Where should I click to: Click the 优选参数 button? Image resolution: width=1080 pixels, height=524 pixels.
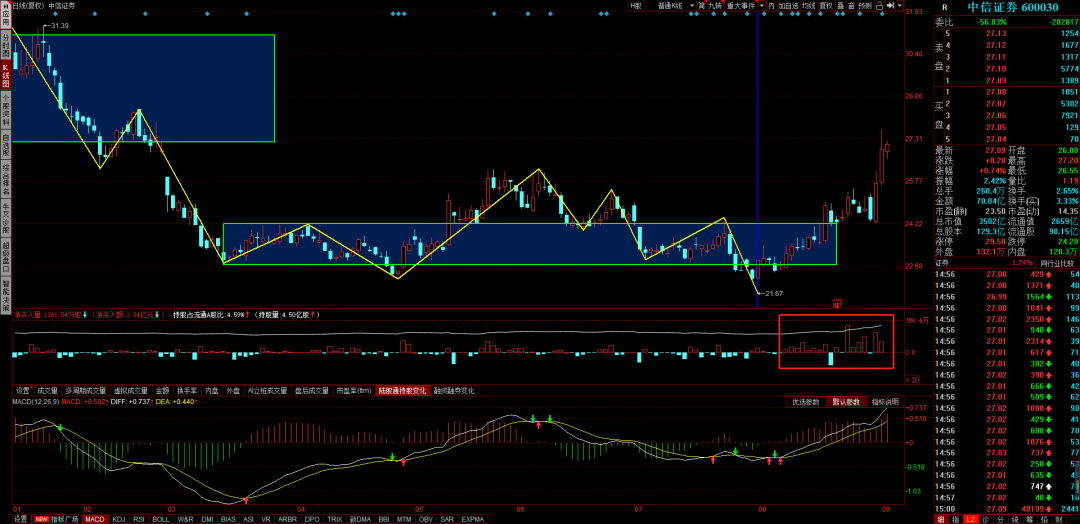805,402
